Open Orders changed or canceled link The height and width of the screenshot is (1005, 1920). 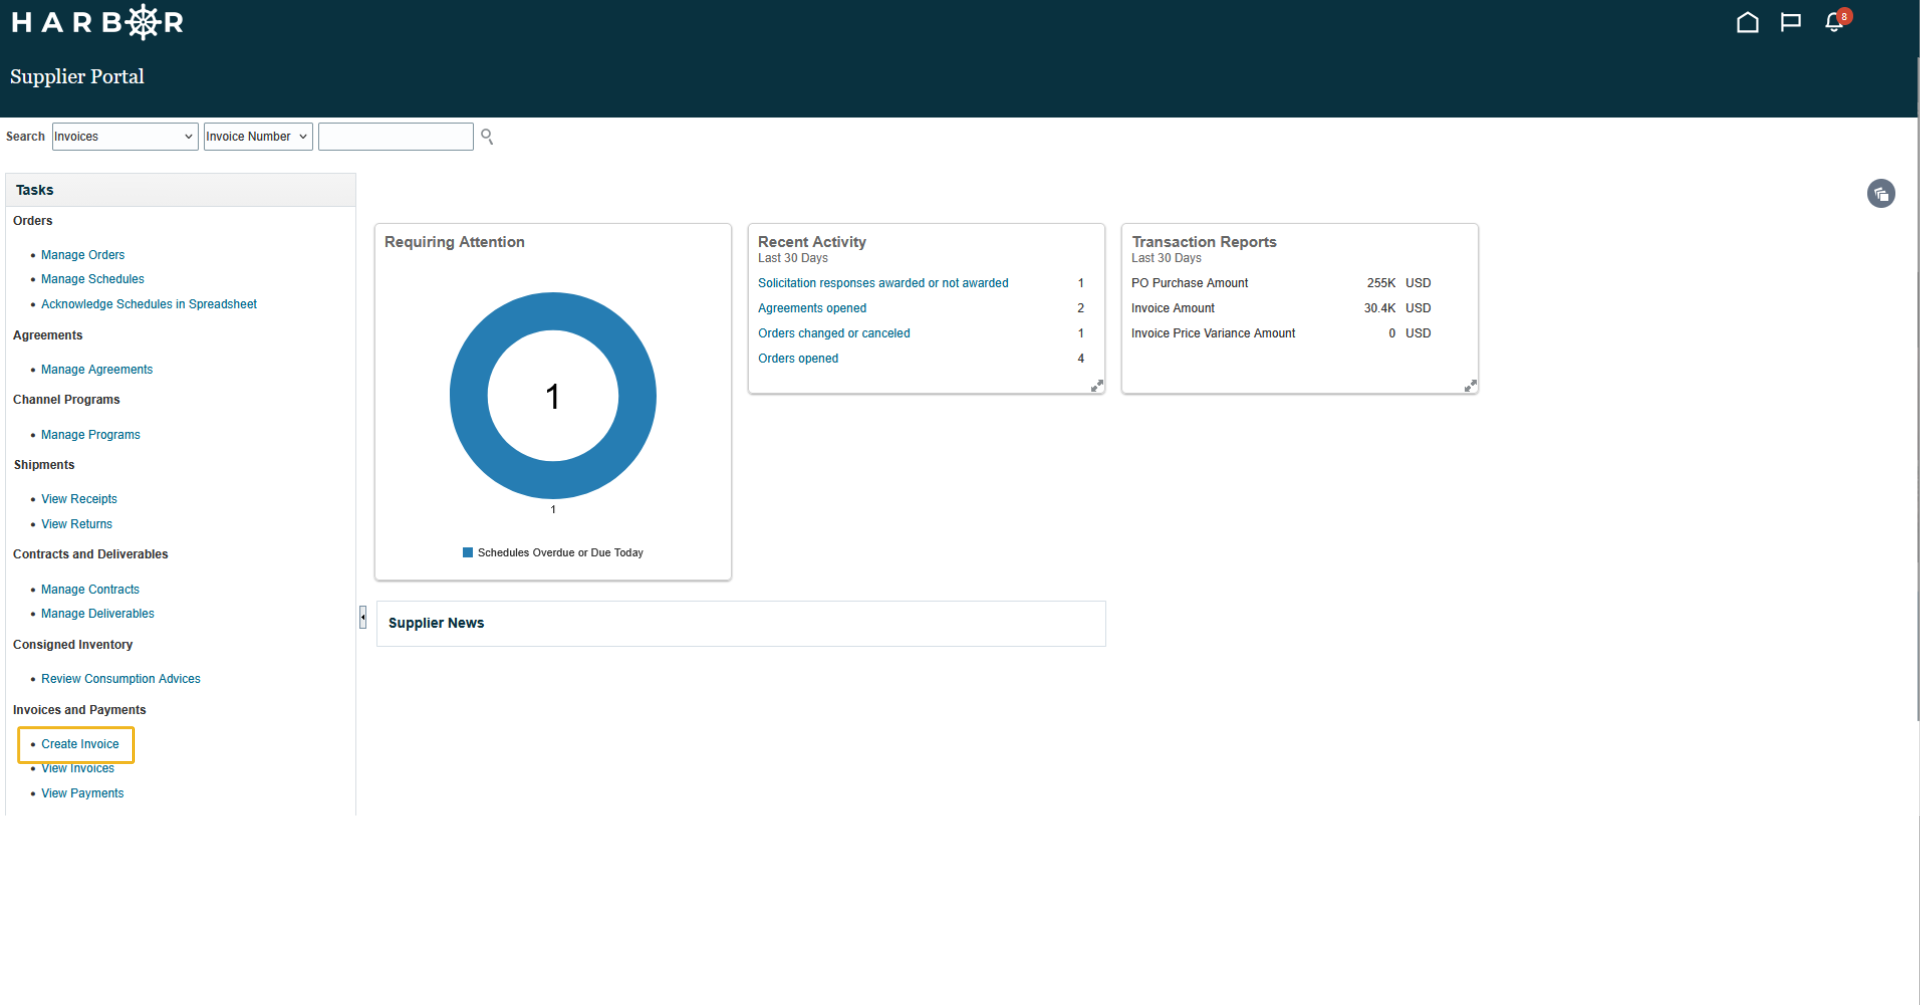click(834, 333)
